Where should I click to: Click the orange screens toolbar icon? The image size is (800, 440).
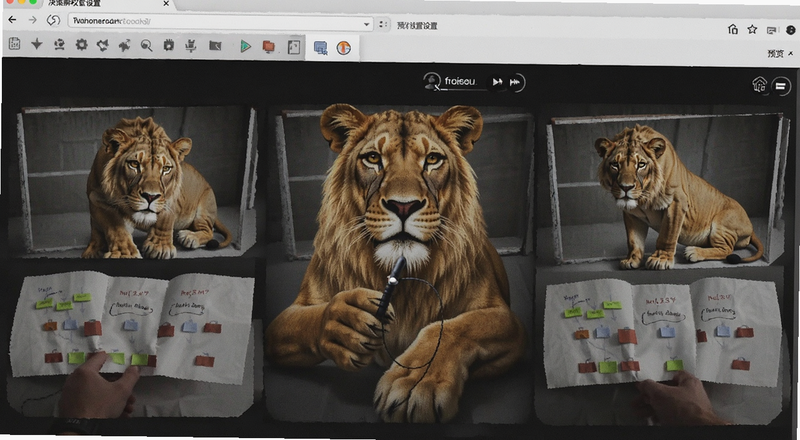pos(268,47)
